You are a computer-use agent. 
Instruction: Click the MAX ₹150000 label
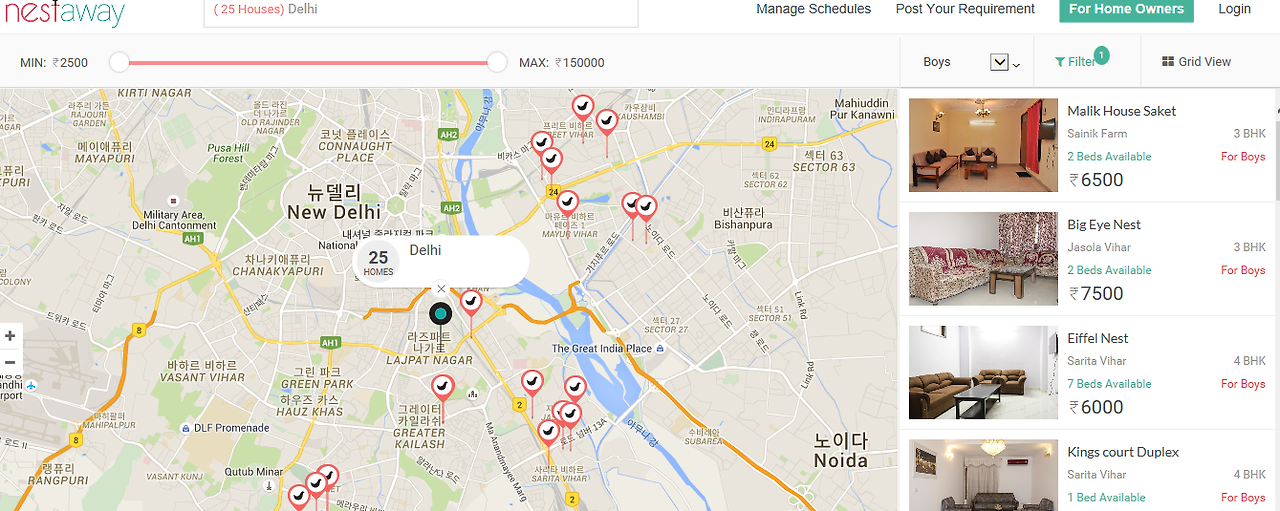(562, 62)
